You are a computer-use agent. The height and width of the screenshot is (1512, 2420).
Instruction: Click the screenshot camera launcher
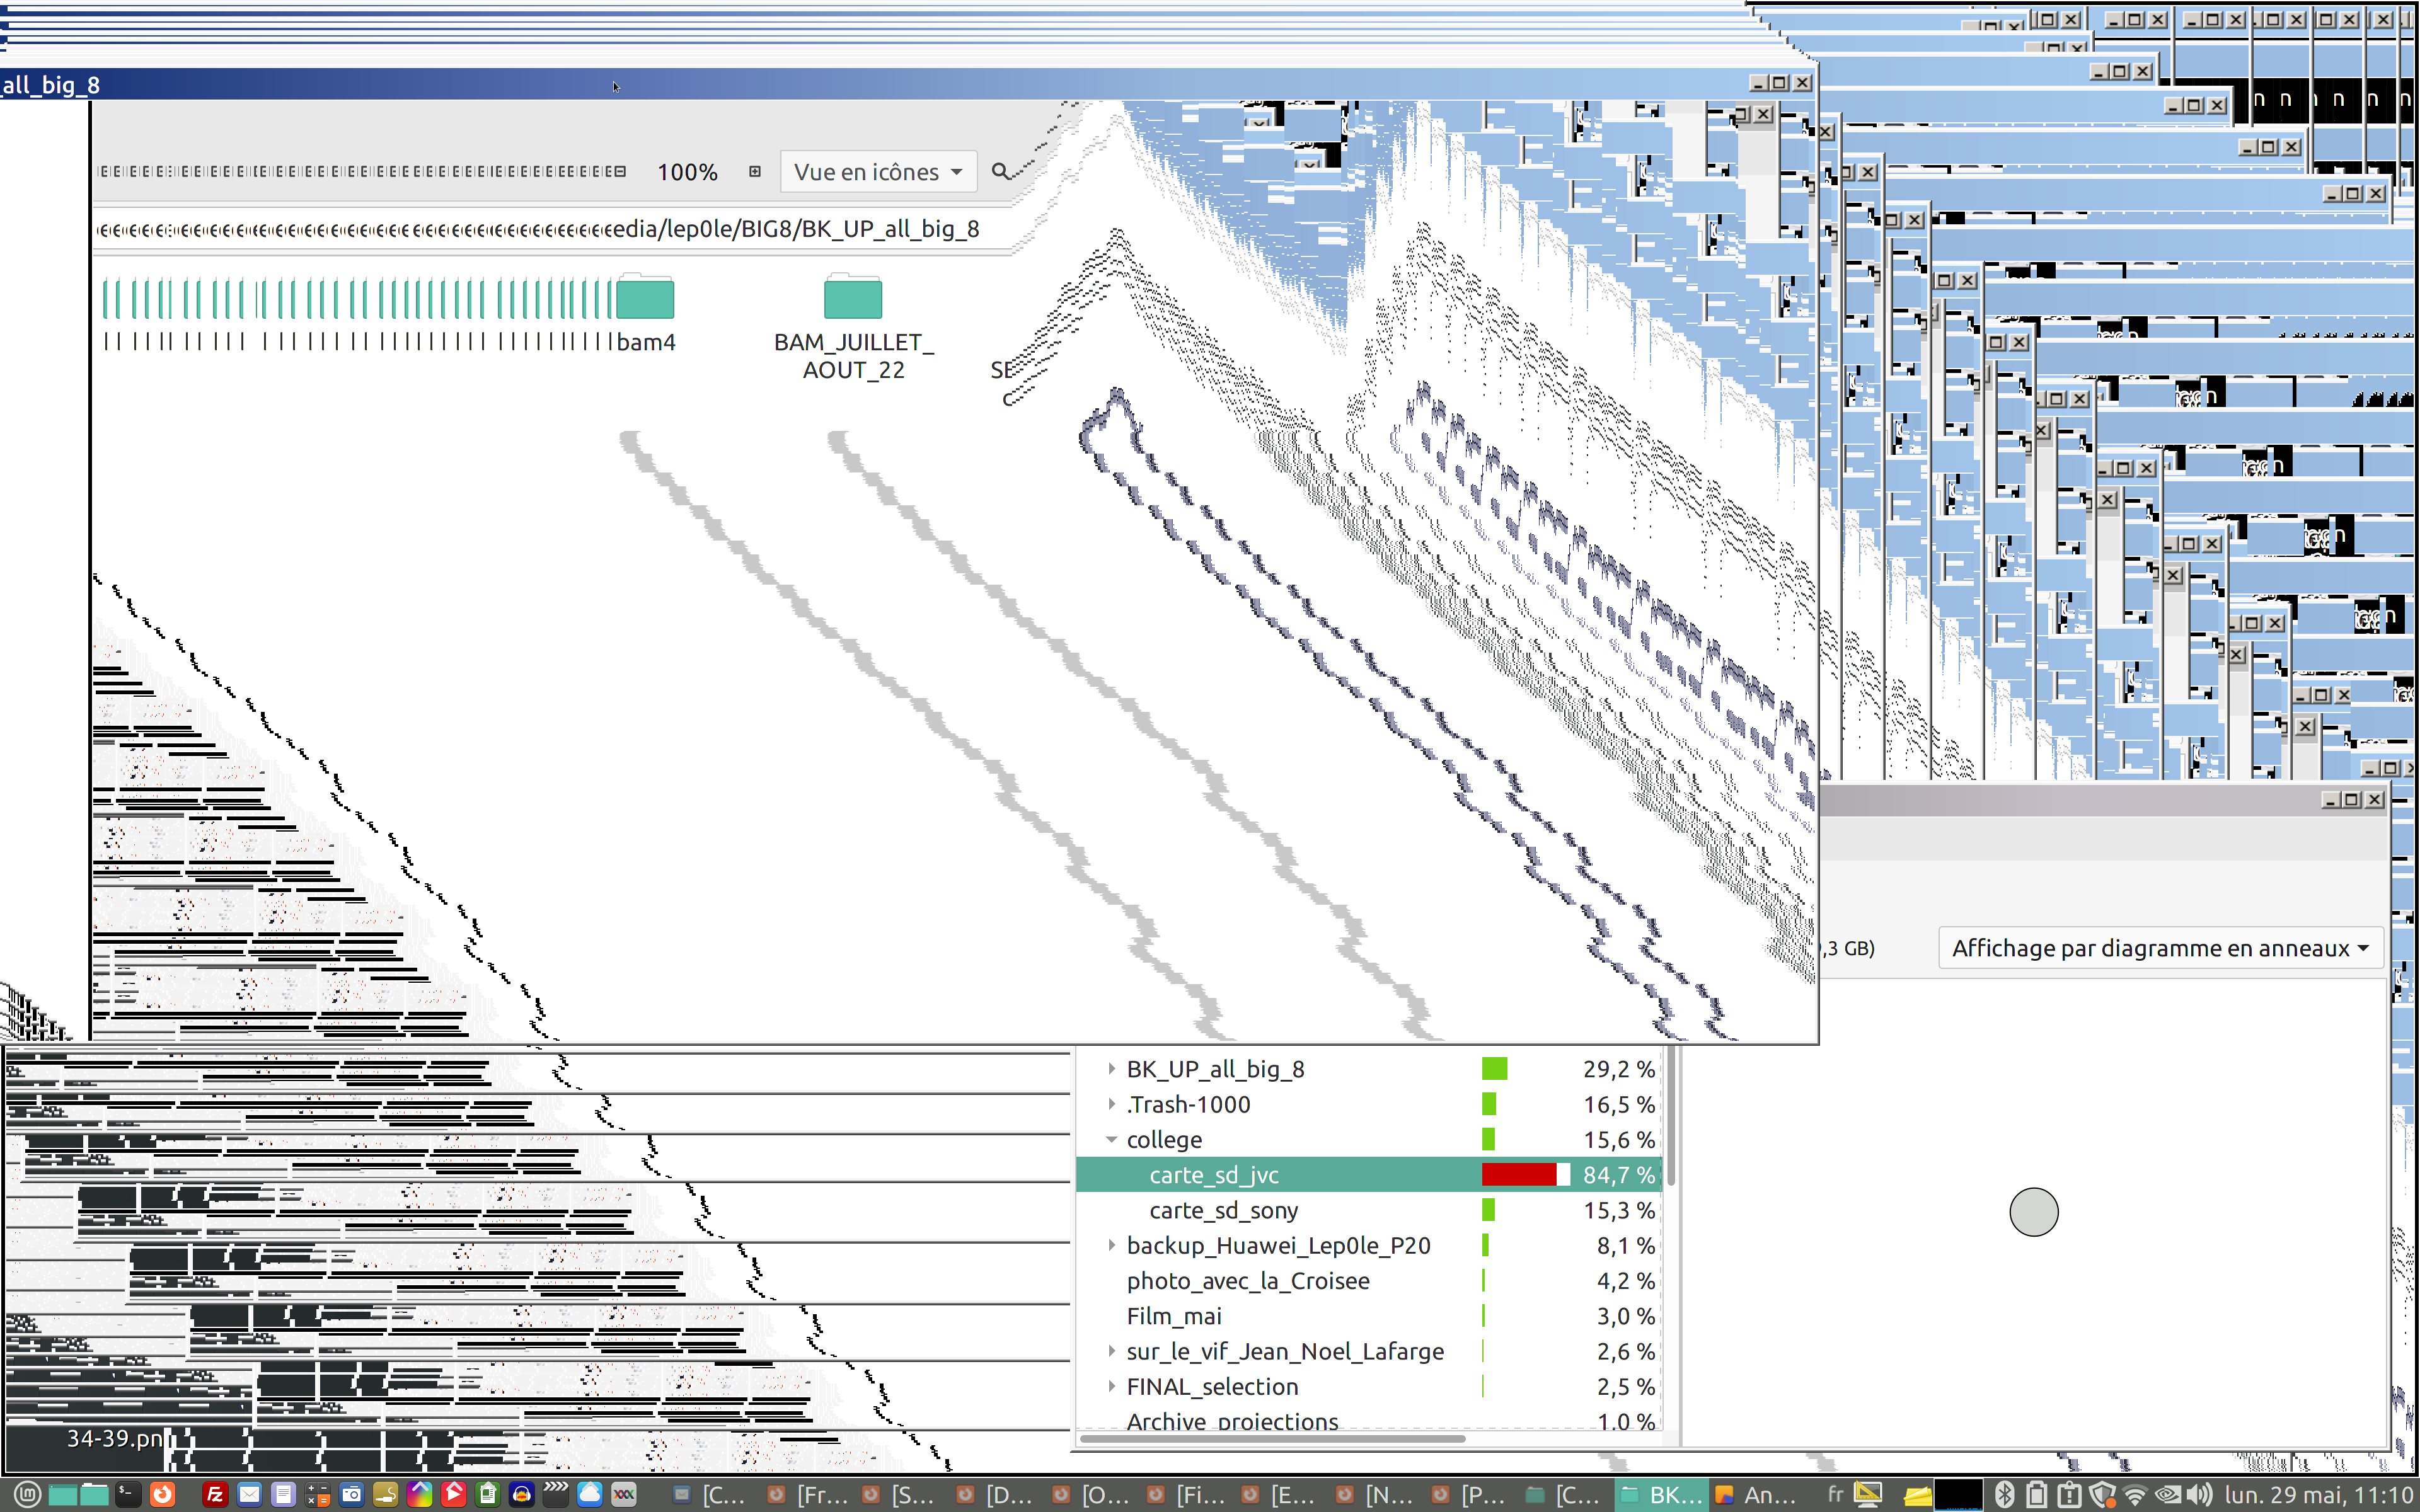(x=352, y=1494)
